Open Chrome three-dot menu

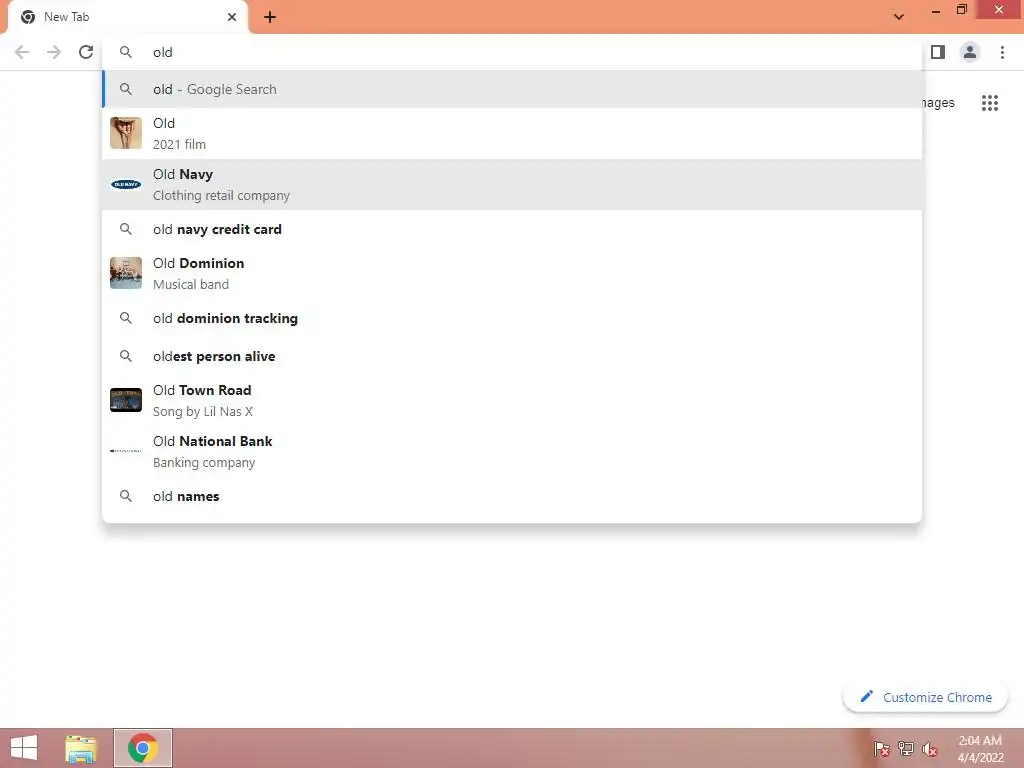tap(1002, 52)
